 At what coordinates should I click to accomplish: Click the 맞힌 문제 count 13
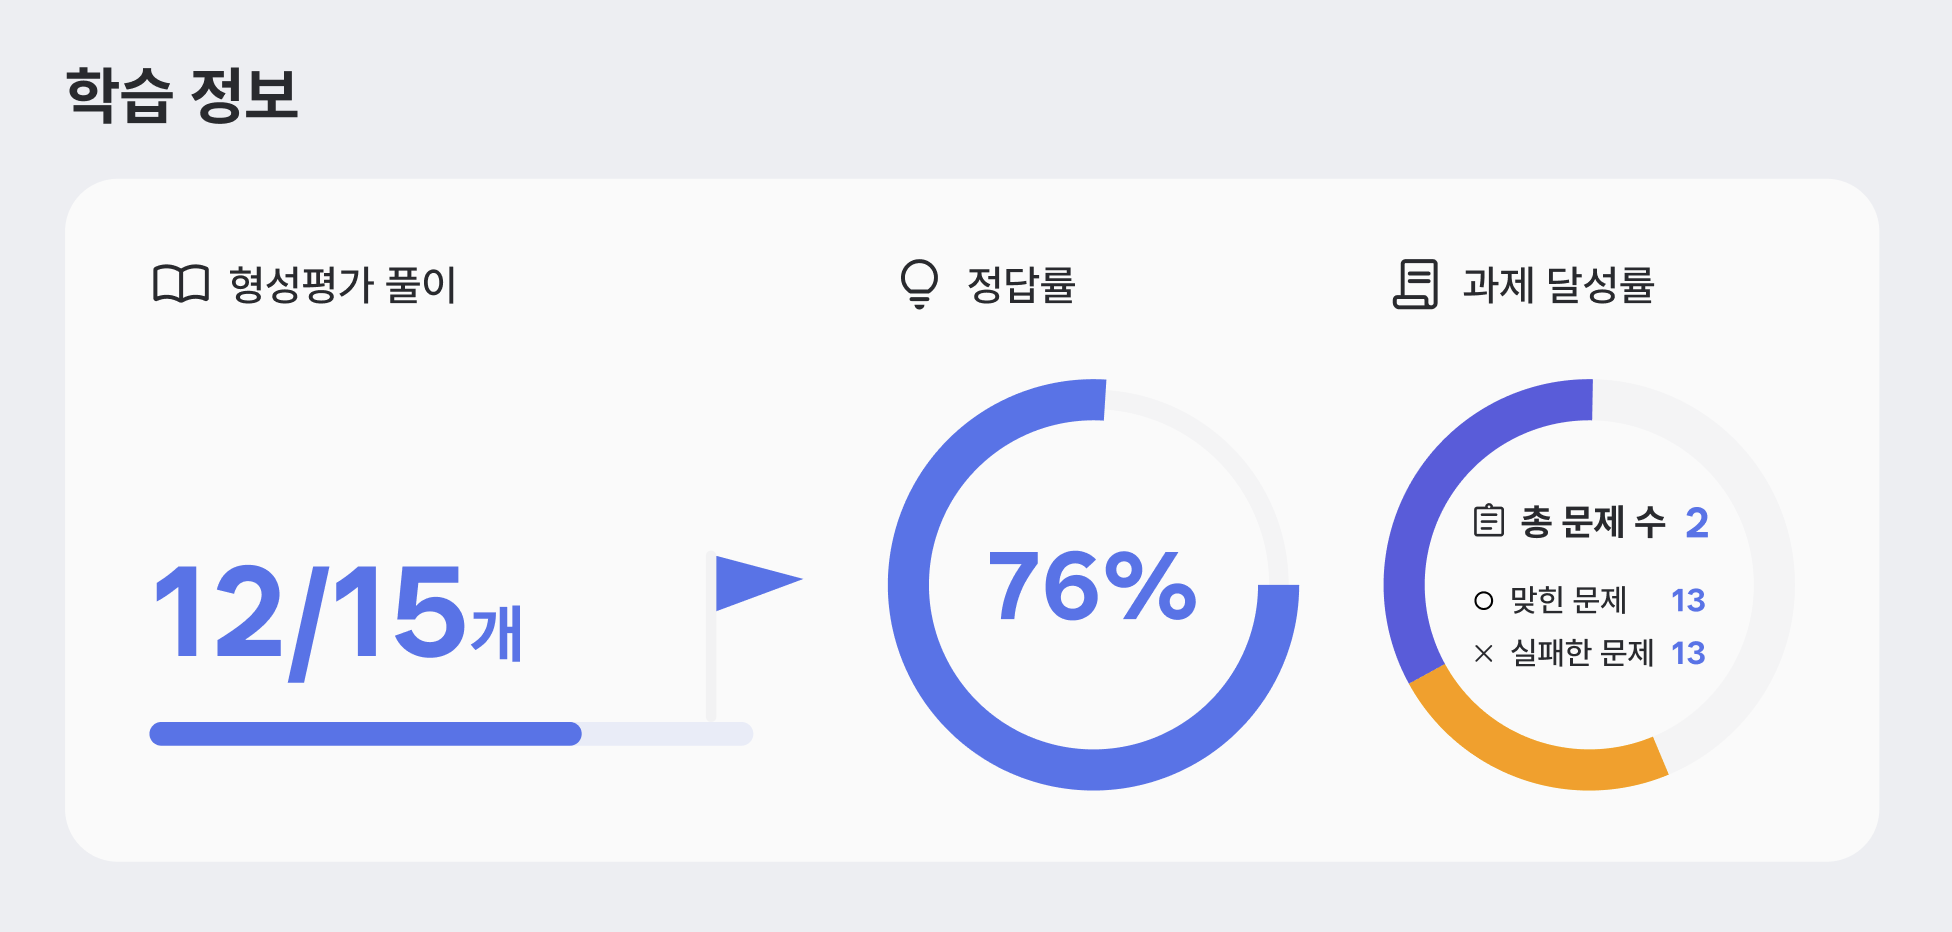[1688, 601]
